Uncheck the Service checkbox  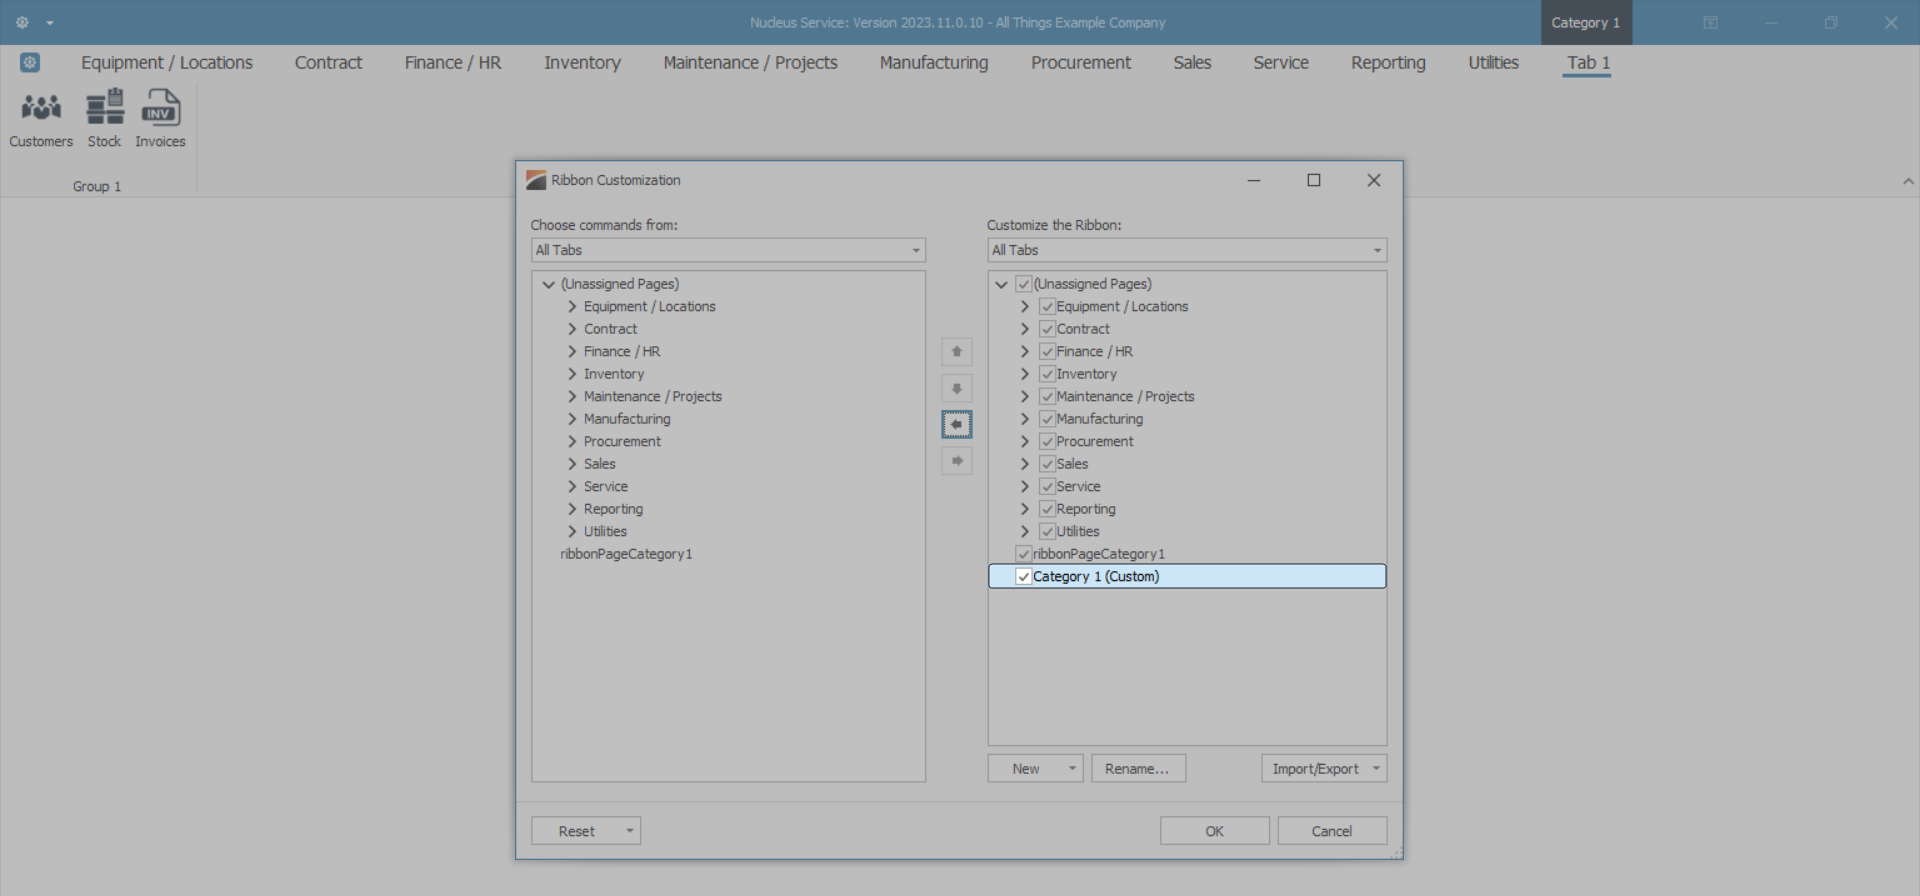click(1047, 487)
